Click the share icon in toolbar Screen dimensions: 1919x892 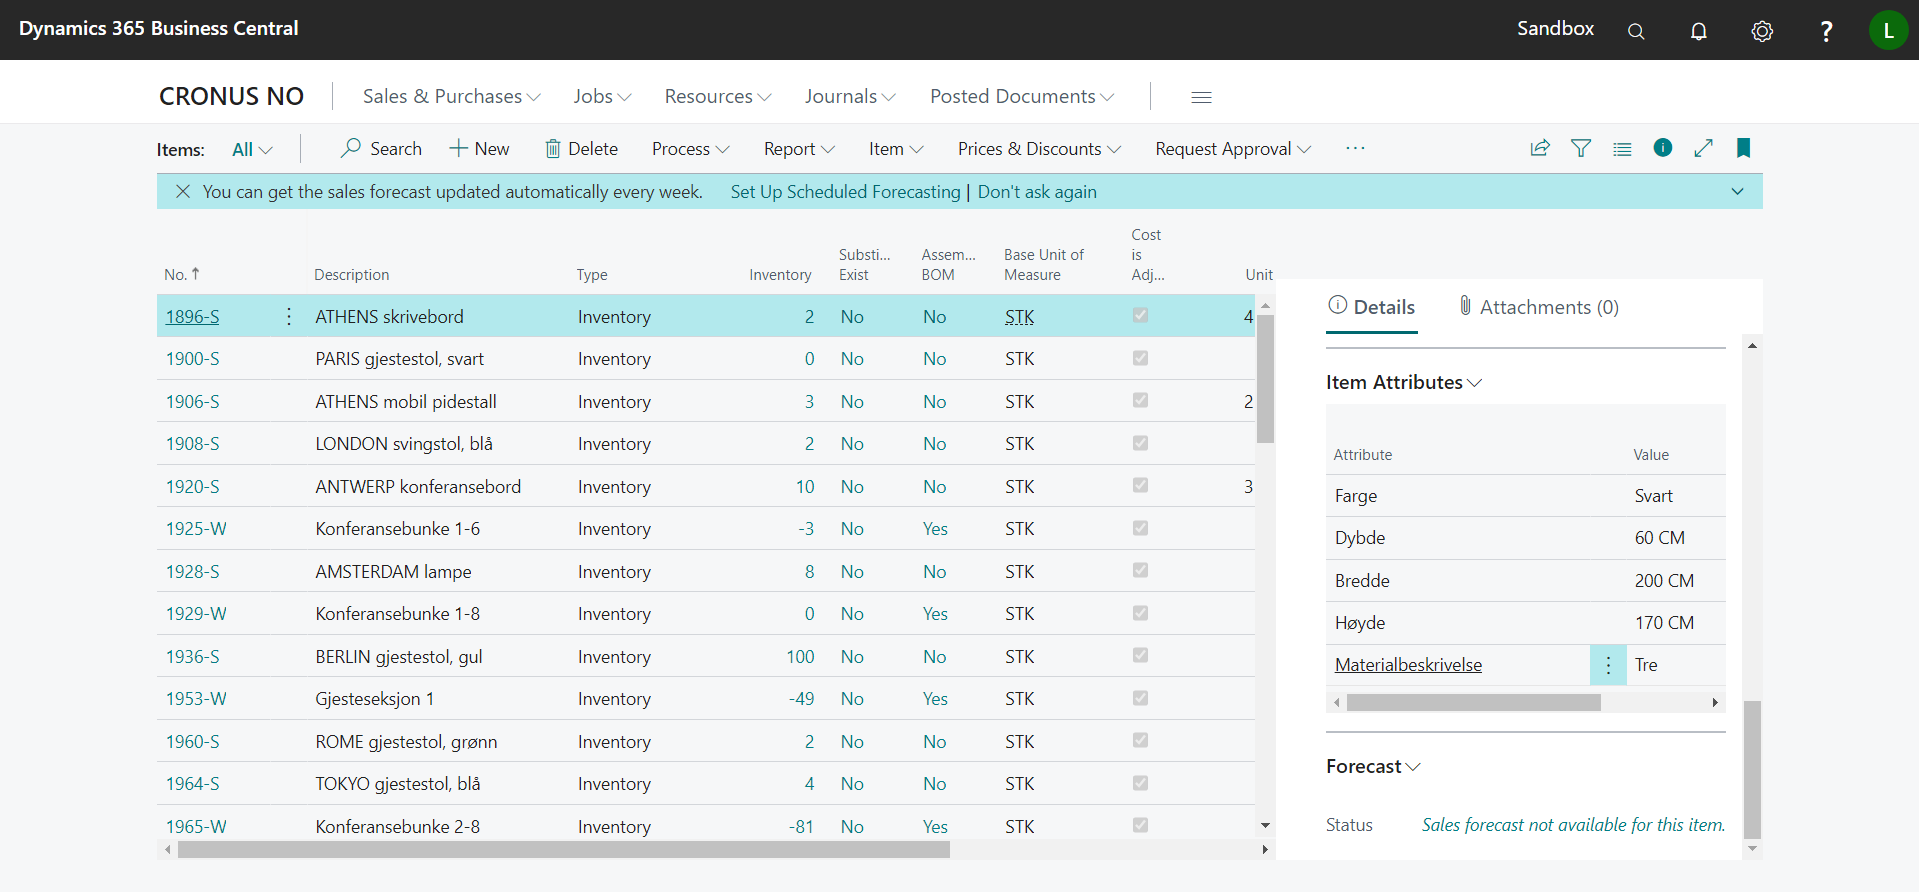pos(1540,148)
